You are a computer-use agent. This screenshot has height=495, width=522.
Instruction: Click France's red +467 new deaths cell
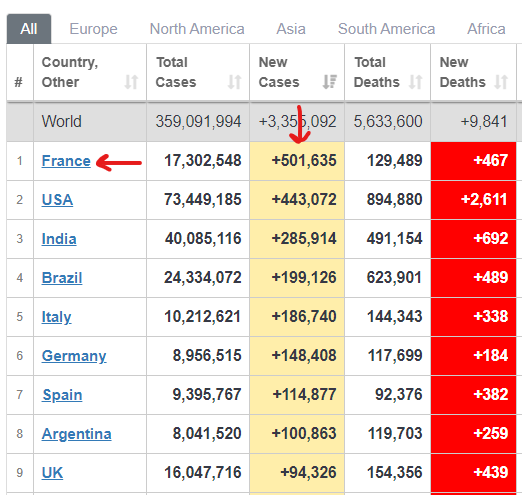tap(473, 161)
